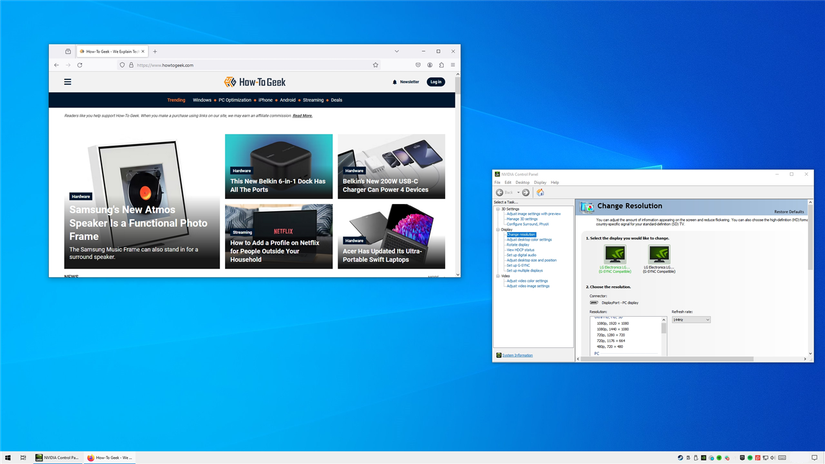Open the Display menu in NVIDIA Control Panel
Viewport: 825px width, 464px height.
540,183
